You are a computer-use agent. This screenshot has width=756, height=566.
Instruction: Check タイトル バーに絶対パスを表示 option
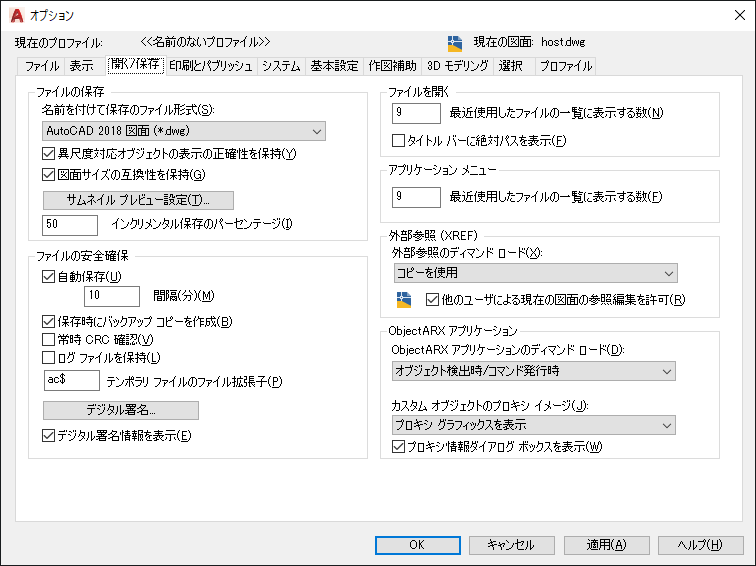(x=398, y=140)
